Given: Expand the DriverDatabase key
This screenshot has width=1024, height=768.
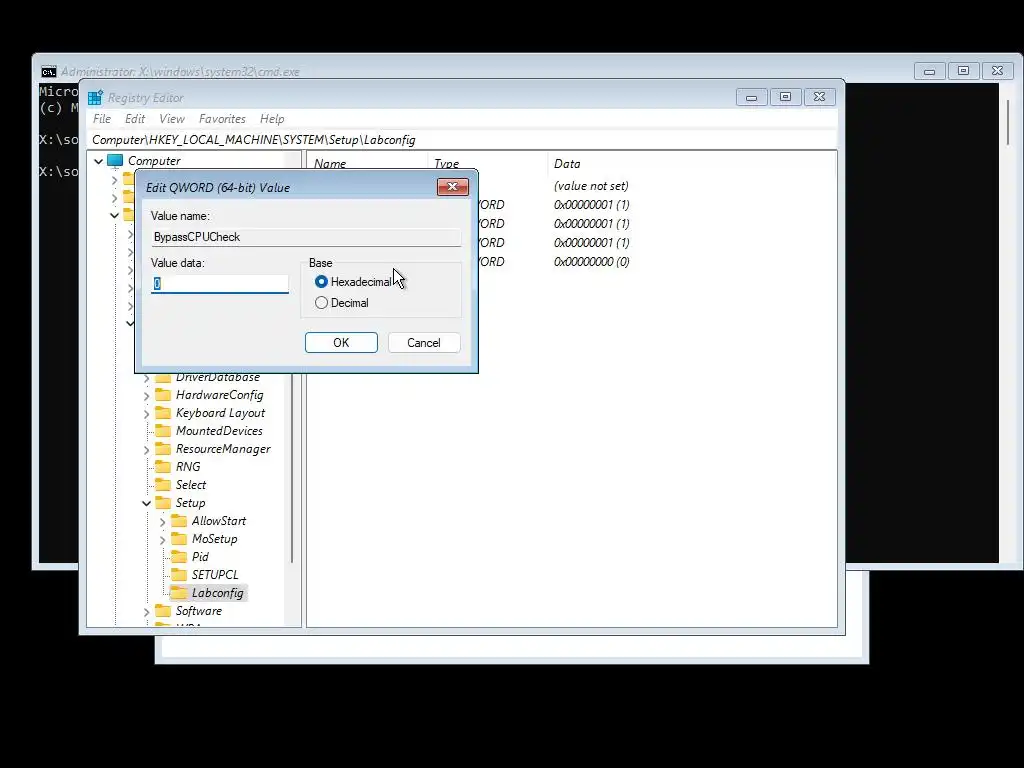Looking at the screenshot, I should click(146, 377).
